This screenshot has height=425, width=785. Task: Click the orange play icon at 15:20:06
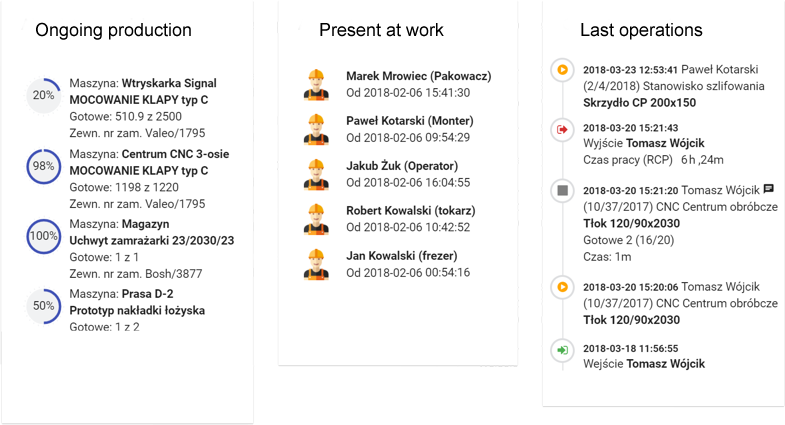click(562, 287)
